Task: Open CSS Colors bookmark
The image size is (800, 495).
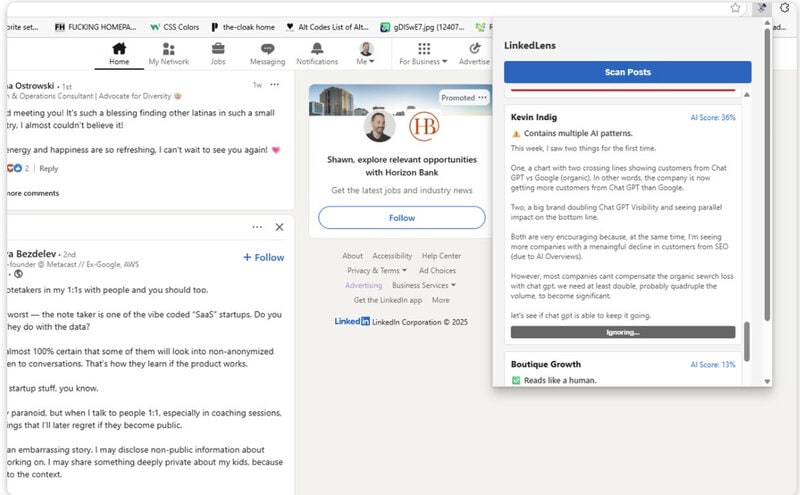Action: point(174,27)
